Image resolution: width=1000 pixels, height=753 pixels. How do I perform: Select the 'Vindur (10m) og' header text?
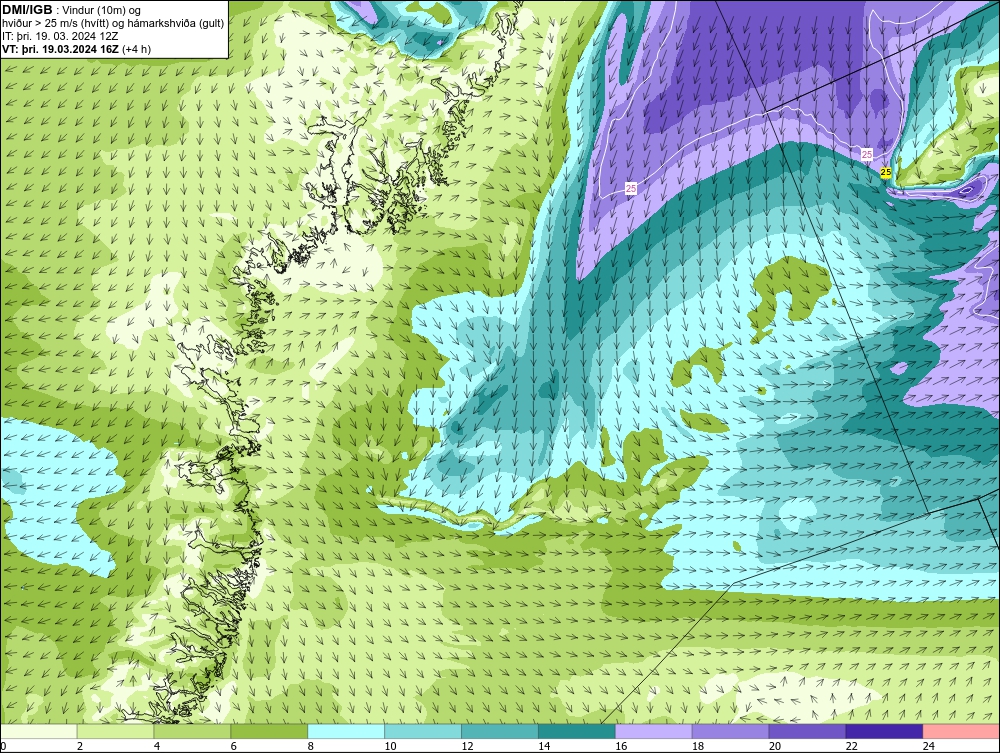101,11
